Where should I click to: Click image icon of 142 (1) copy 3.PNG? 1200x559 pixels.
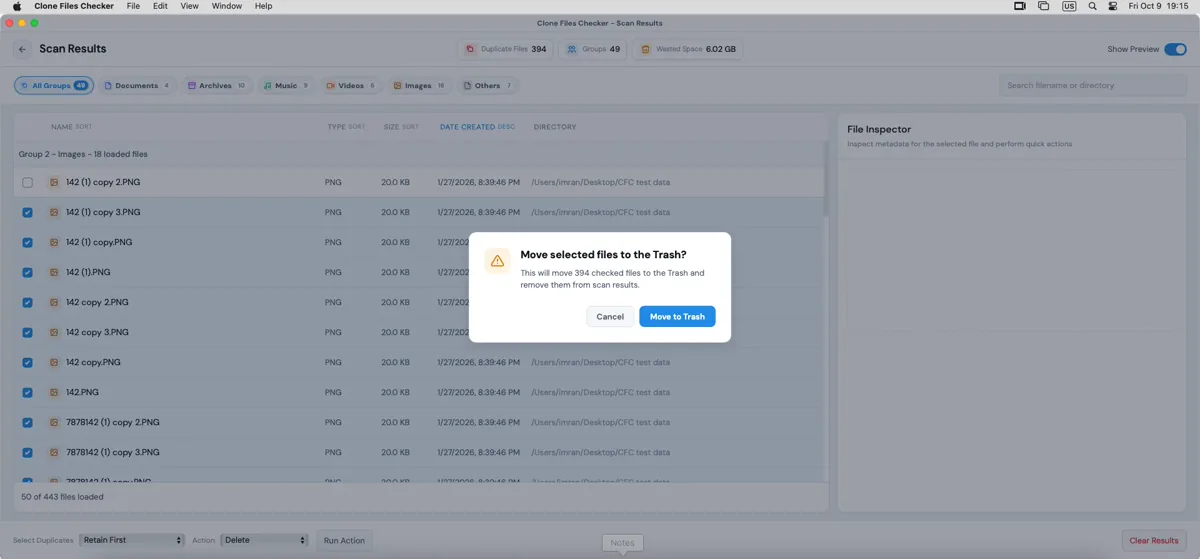tap(54, 213)
